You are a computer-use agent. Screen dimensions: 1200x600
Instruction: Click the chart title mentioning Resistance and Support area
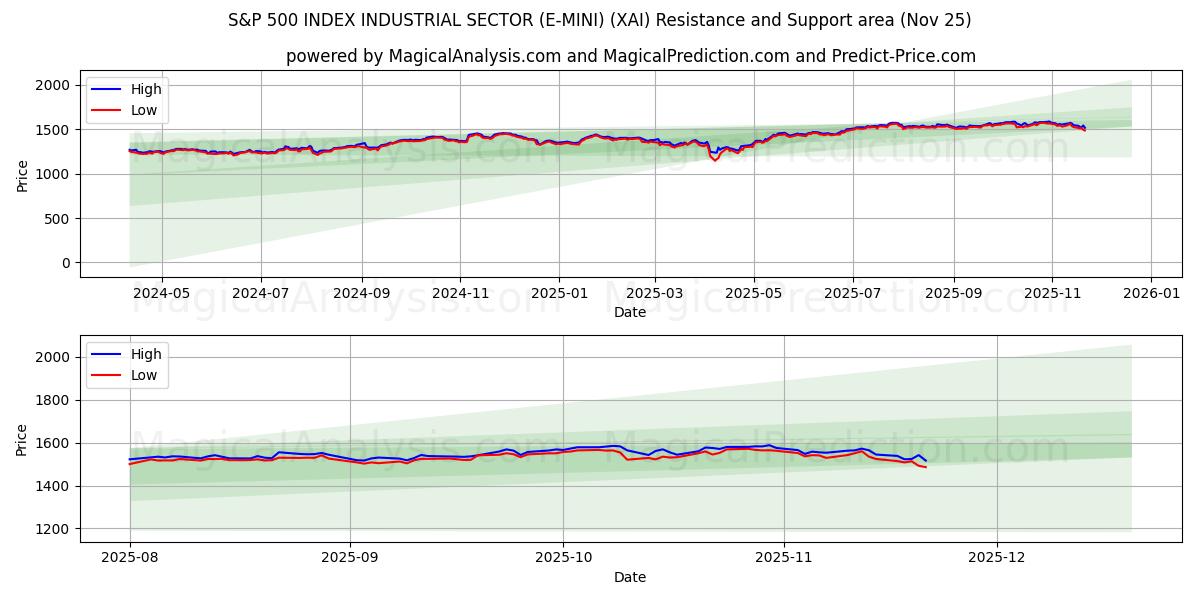(x=600, y=17)
